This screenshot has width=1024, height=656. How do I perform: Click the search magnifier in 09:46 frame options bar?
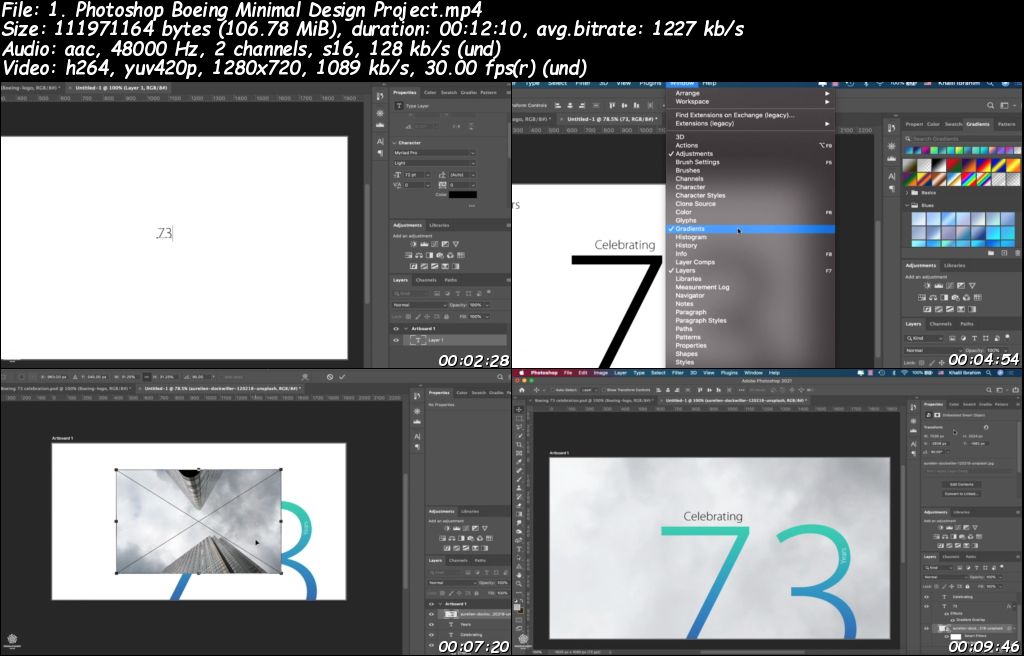(989, 390)
